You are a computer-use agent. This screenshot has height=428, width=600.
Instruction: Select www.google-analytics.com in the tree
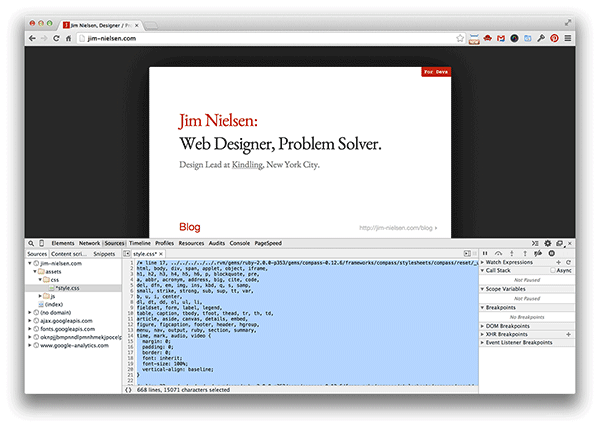74,345
